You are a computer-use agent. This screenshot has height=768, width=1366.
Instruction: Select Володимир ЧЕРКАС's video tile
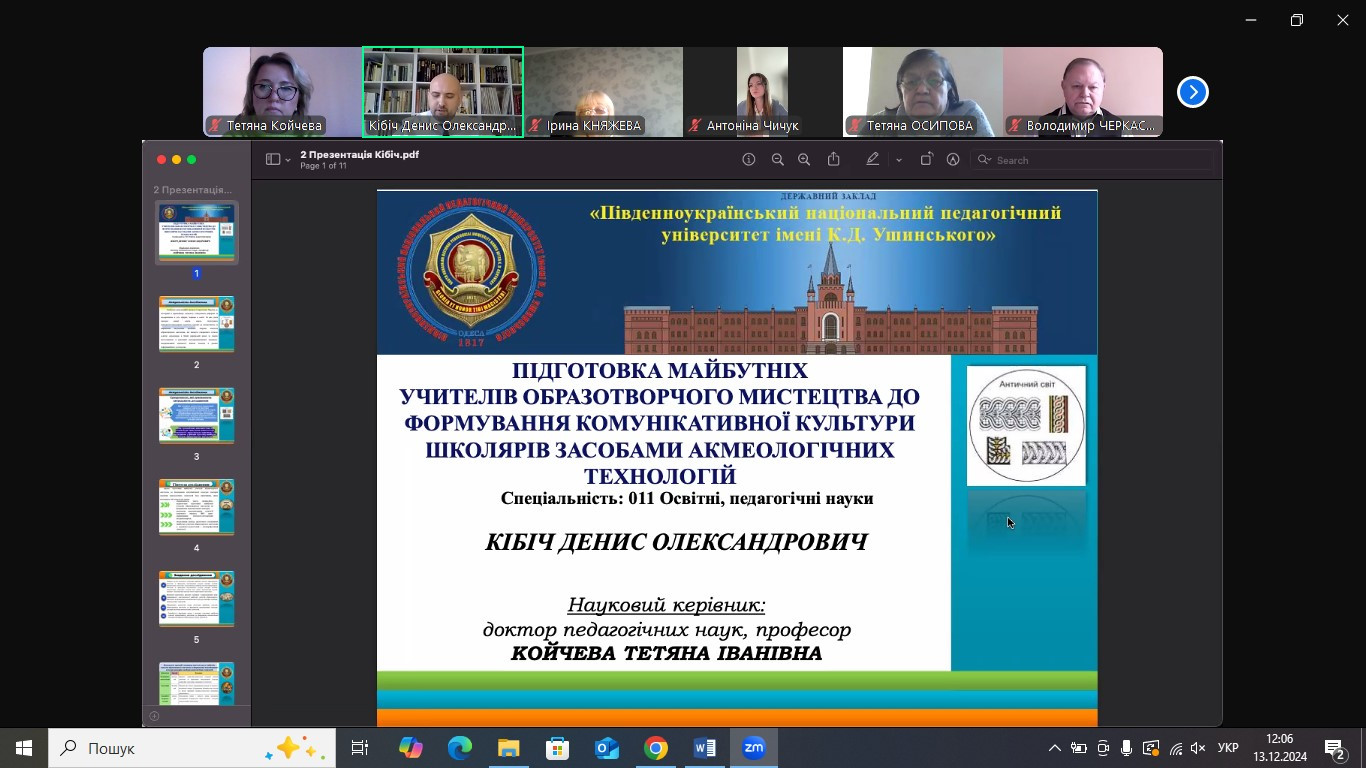tap(1083, 92)
